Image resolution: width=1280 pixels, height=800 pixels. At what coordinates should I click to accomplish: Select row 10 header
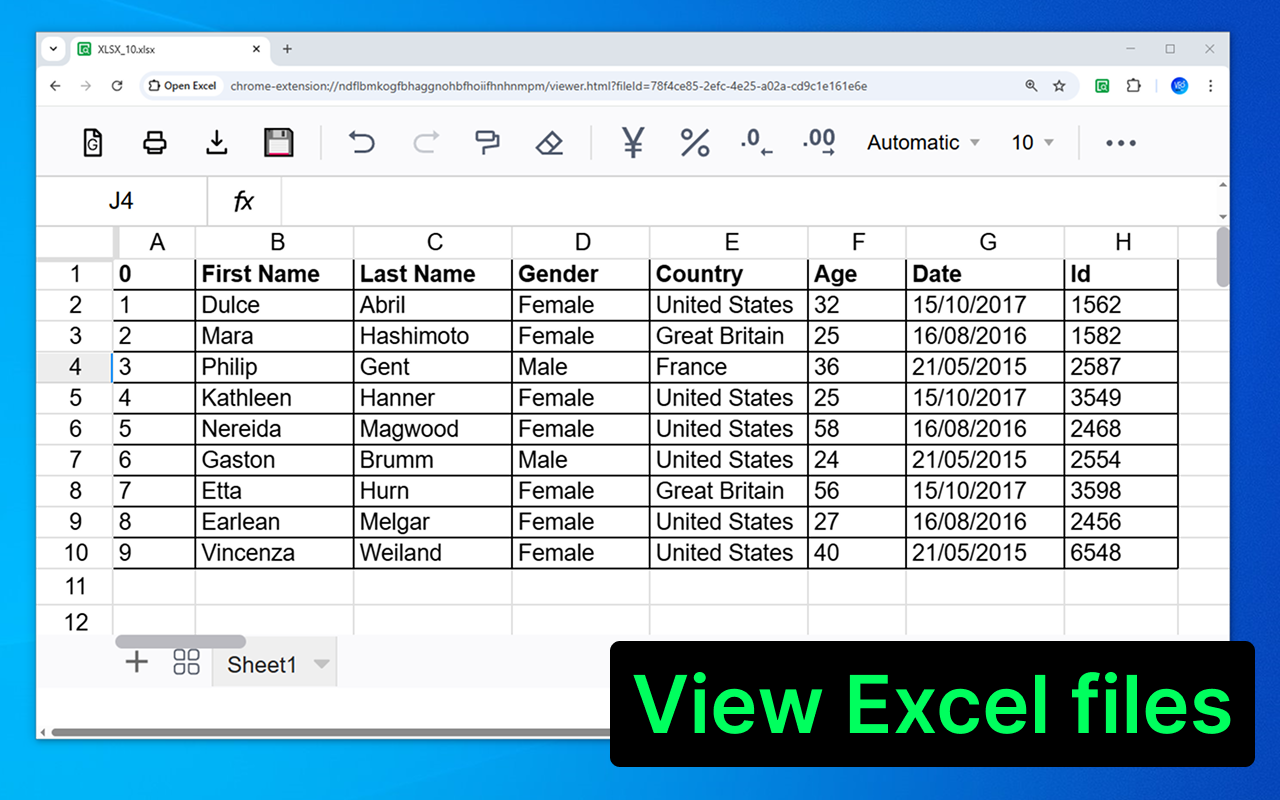[x=75, y=553]
